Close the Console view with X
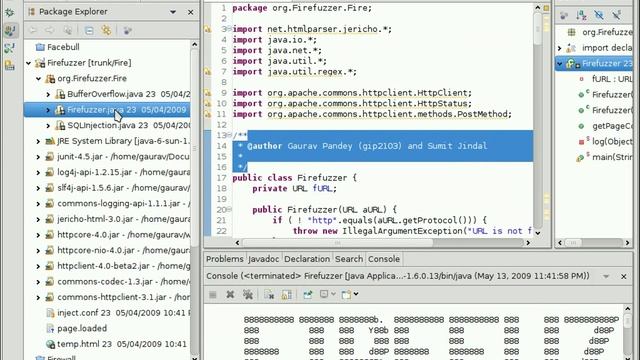Viewport: 640px width, 360px height. [x=624, y=276]
